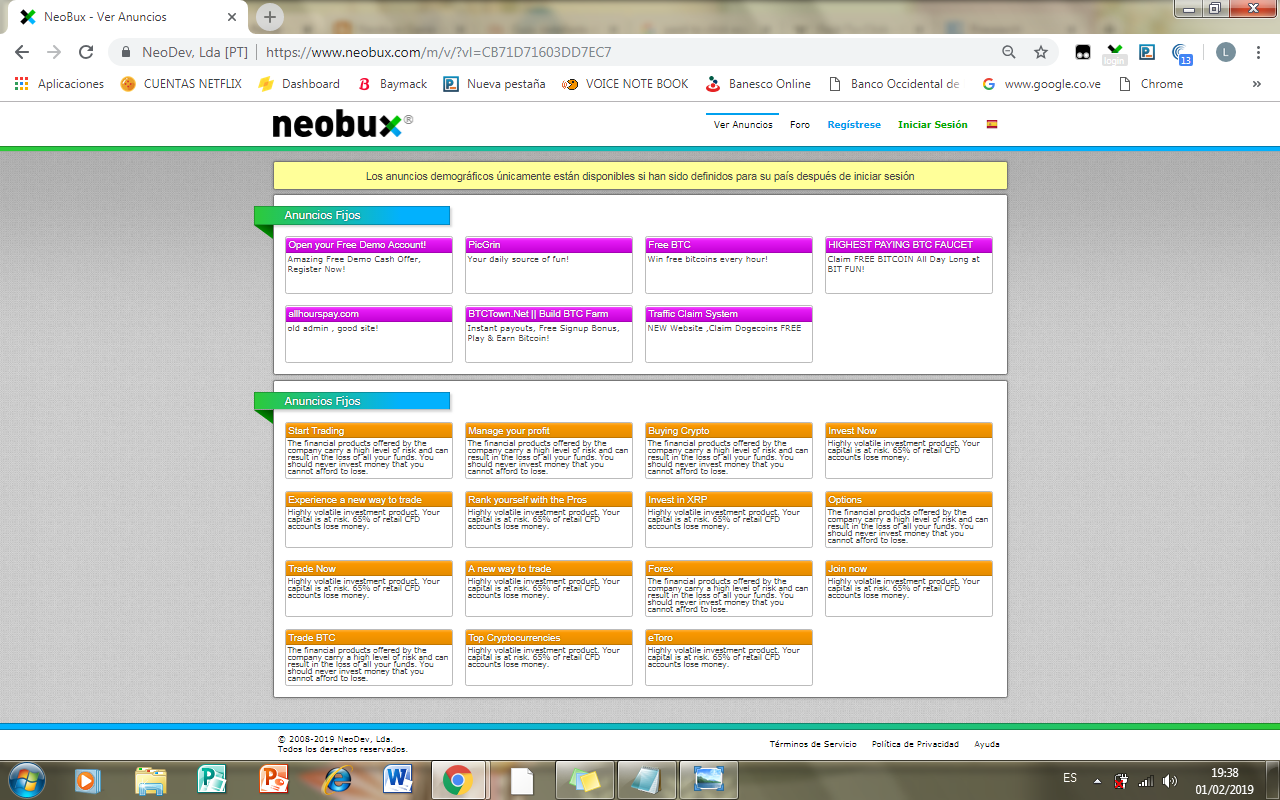Open the Rank yourself with the Pros ad
1280x800 pixels.
coord(549,520)
